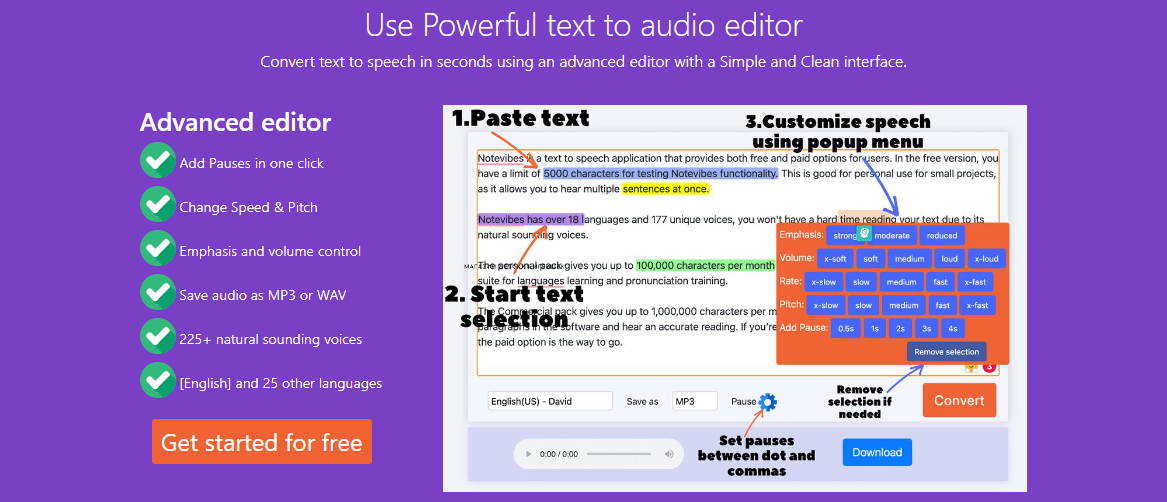Click checkmark icon beside Change Speed & Pitch
This screenshot has height=502, width=1167.
click(x=157, y=205)
